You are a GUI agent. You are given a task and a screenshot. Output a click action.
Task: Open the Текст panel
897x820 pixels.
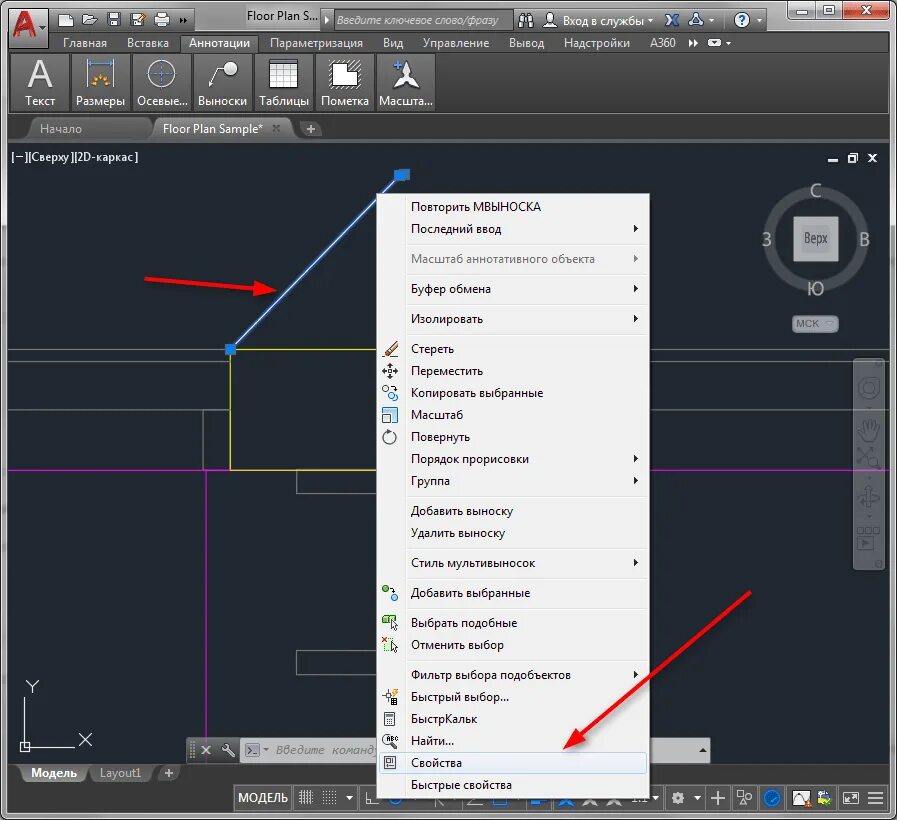coord(40,82)
